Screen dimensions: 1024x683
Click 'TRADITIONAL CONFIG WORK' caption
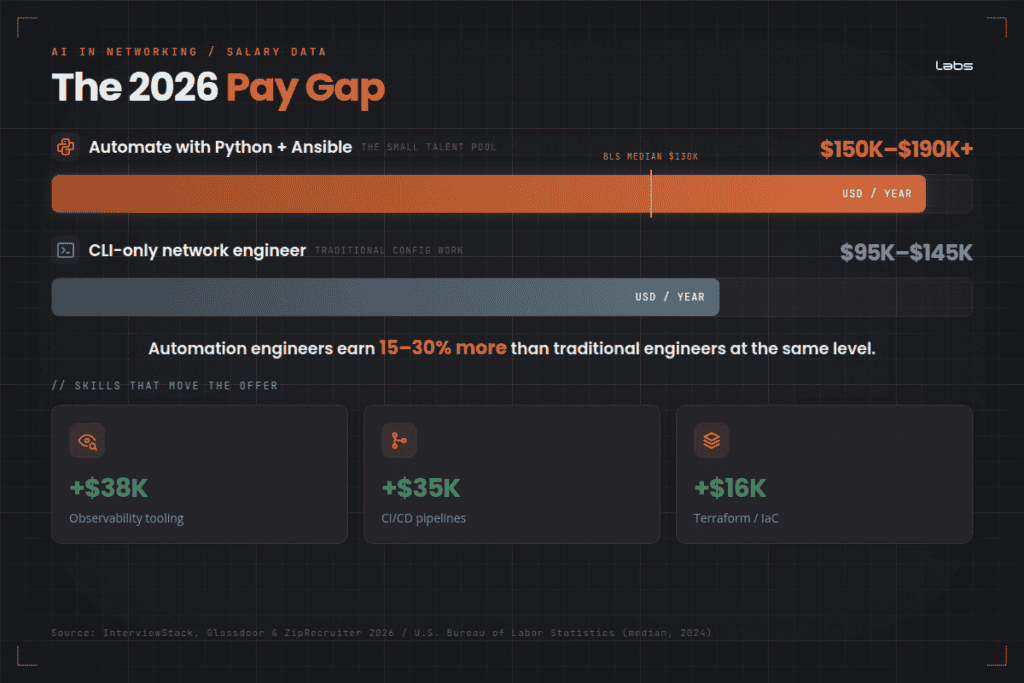[389, 250]
